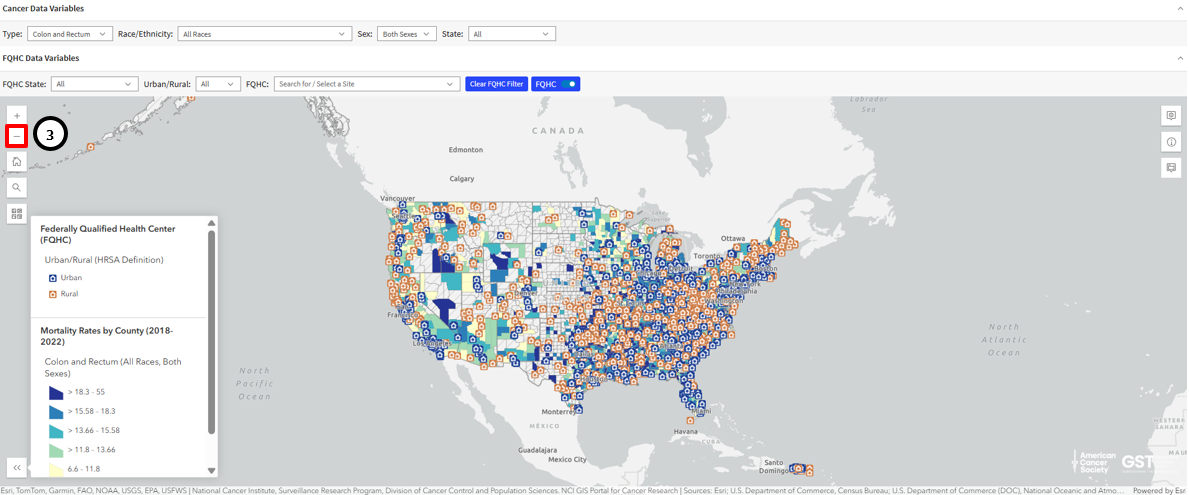Image resolution: width=1189 pixels, height=495 pixels.
Task: Reset map to home extent
Action: tap(16, 162)
